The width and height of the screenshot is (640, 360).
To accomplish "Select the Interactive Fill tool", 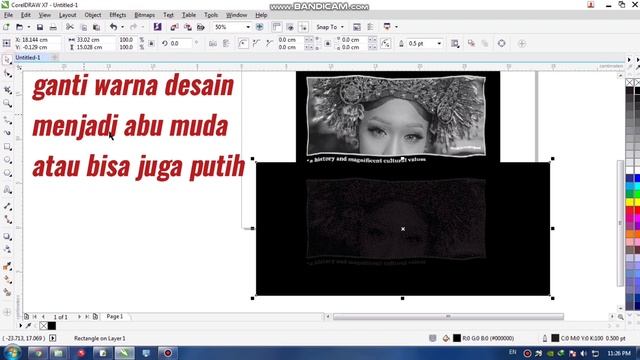I will coord(7,280).
